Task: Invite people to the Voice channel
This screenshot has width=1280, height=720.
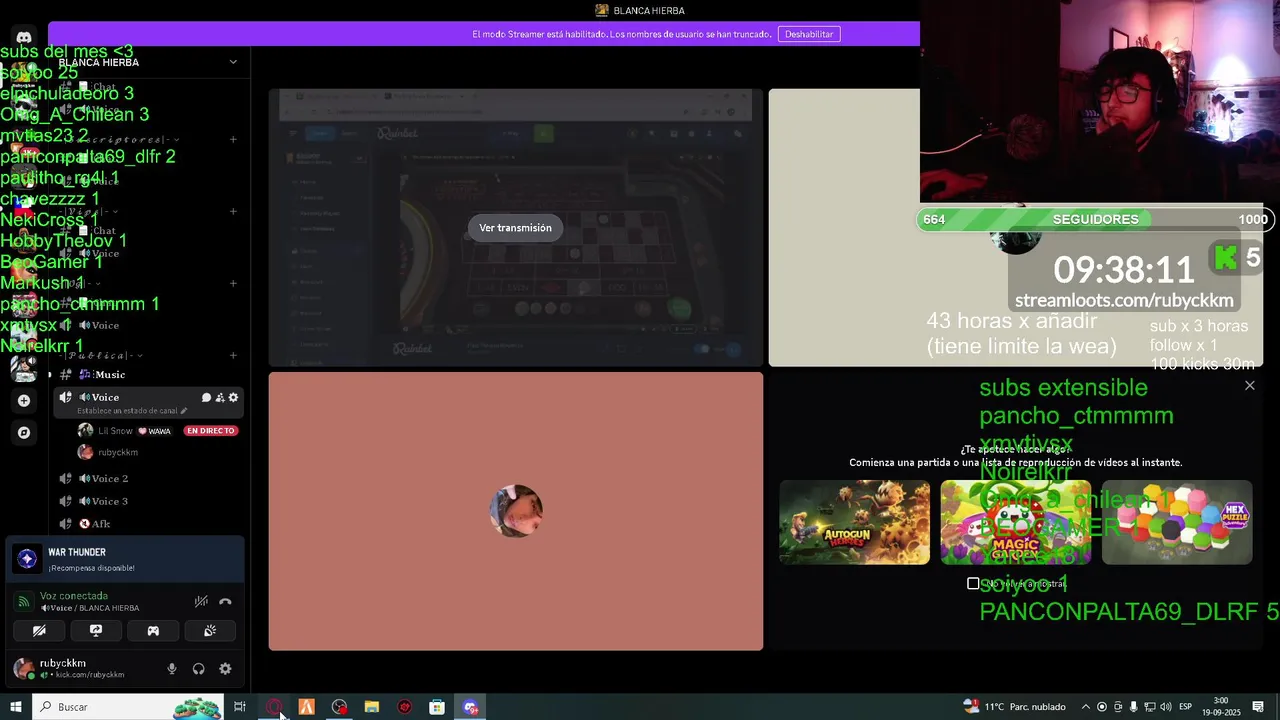Action: (x=219, y=398)
